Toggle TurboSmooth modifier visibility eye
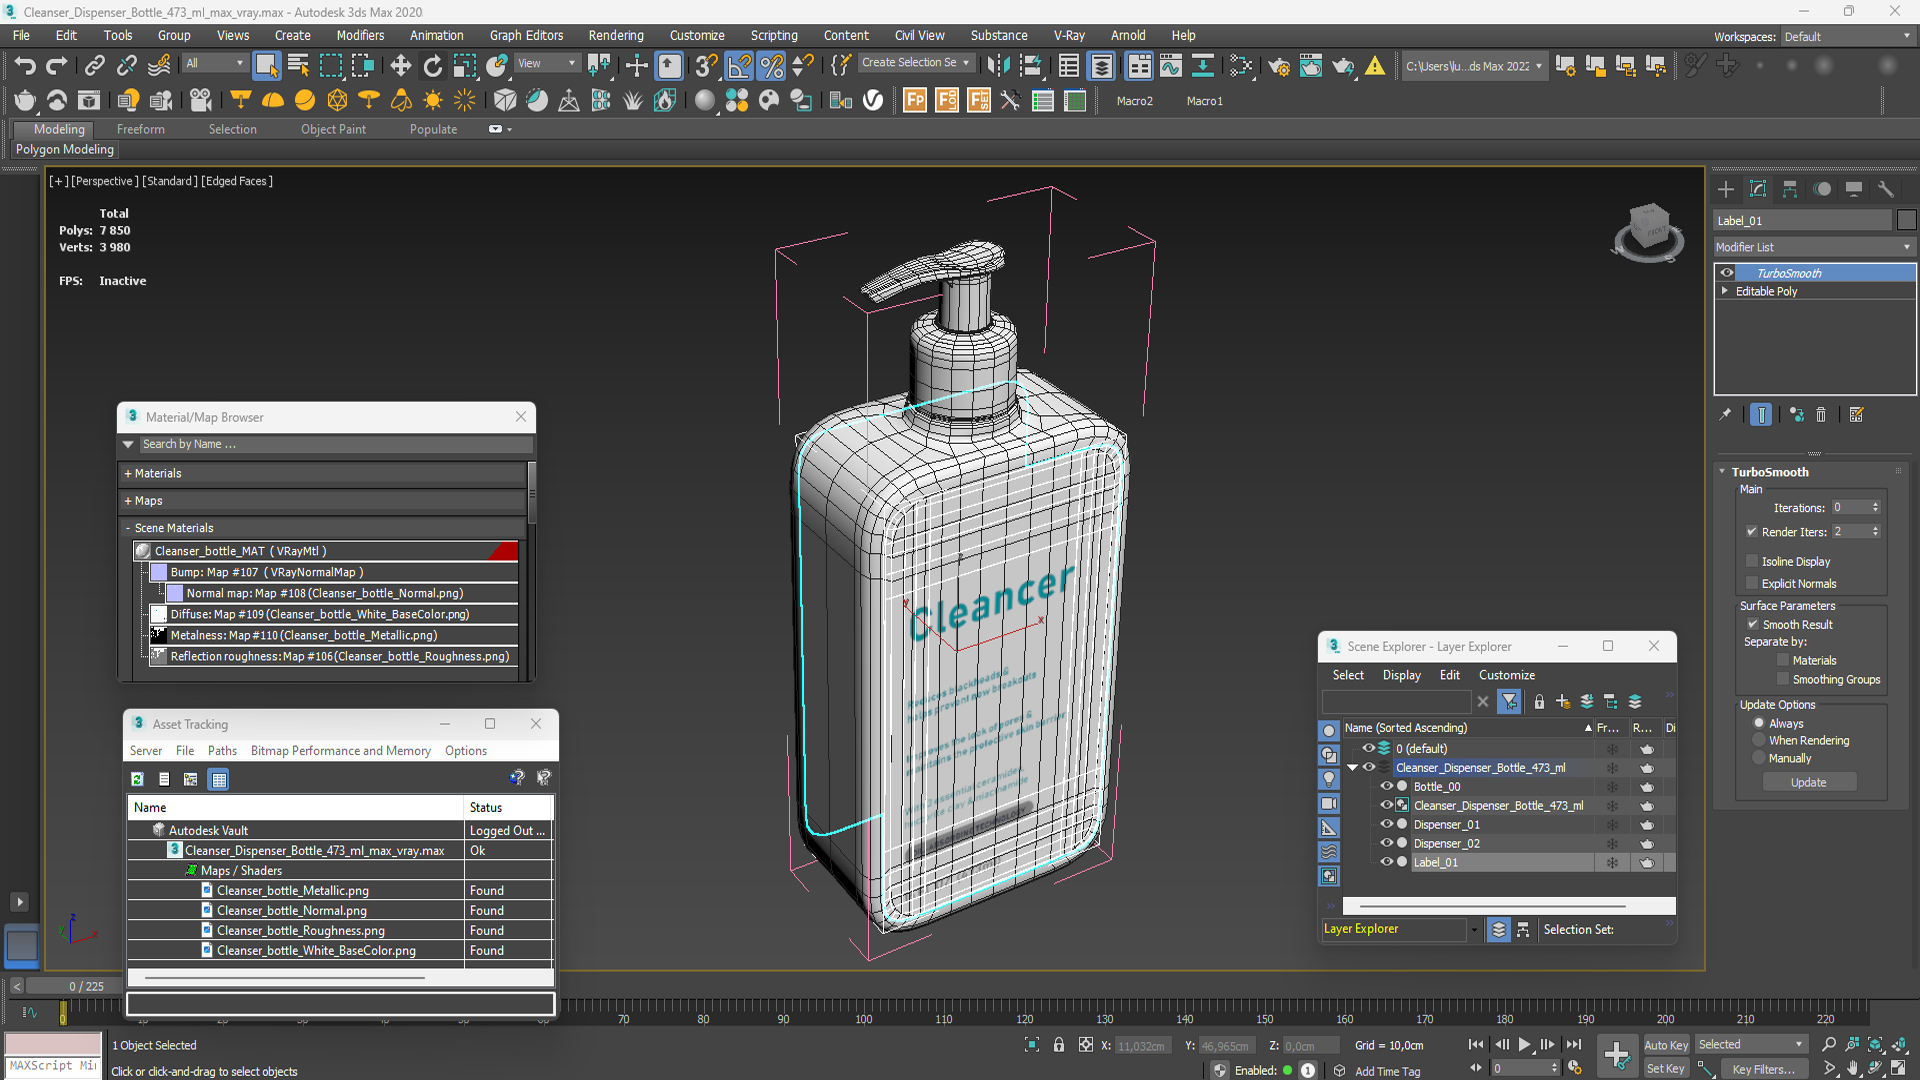 coord(1727,273)
